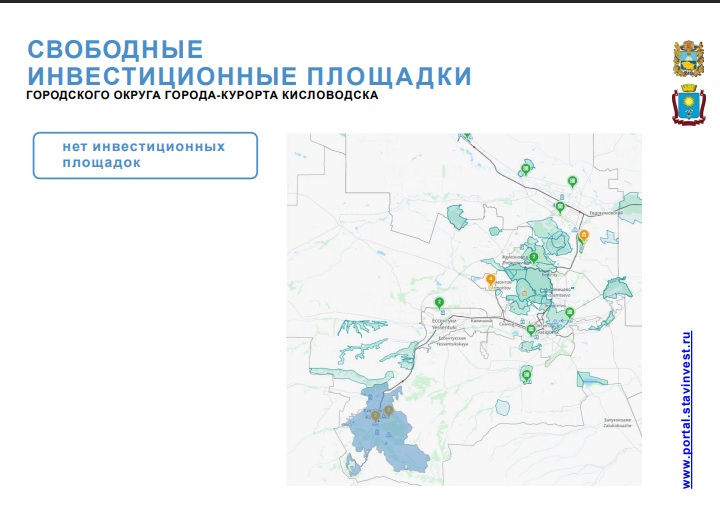Screen dimensions: 720x517
Task: Select right brown marker in Kislovodsk area
Action: click(388, 410)
